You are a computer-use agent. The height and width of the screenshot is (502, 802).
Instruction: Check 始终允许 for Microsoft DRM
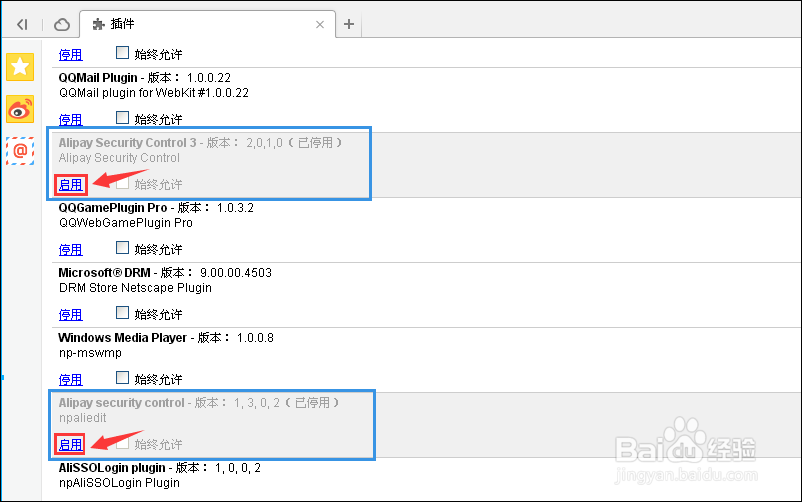pos(122,313)
